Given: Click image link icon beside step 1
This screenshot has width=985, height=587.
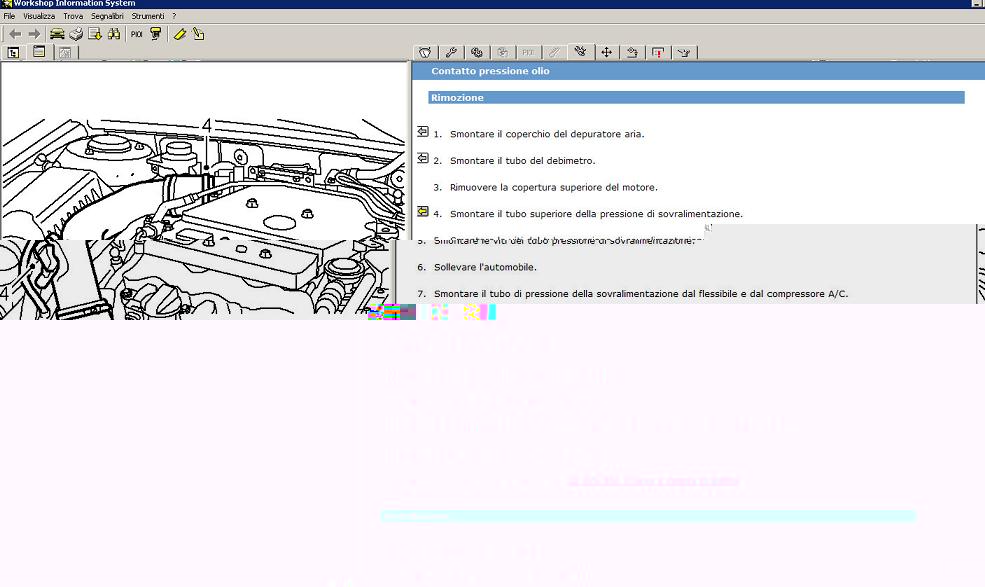Looking at the screenshot, I should 423,131.
